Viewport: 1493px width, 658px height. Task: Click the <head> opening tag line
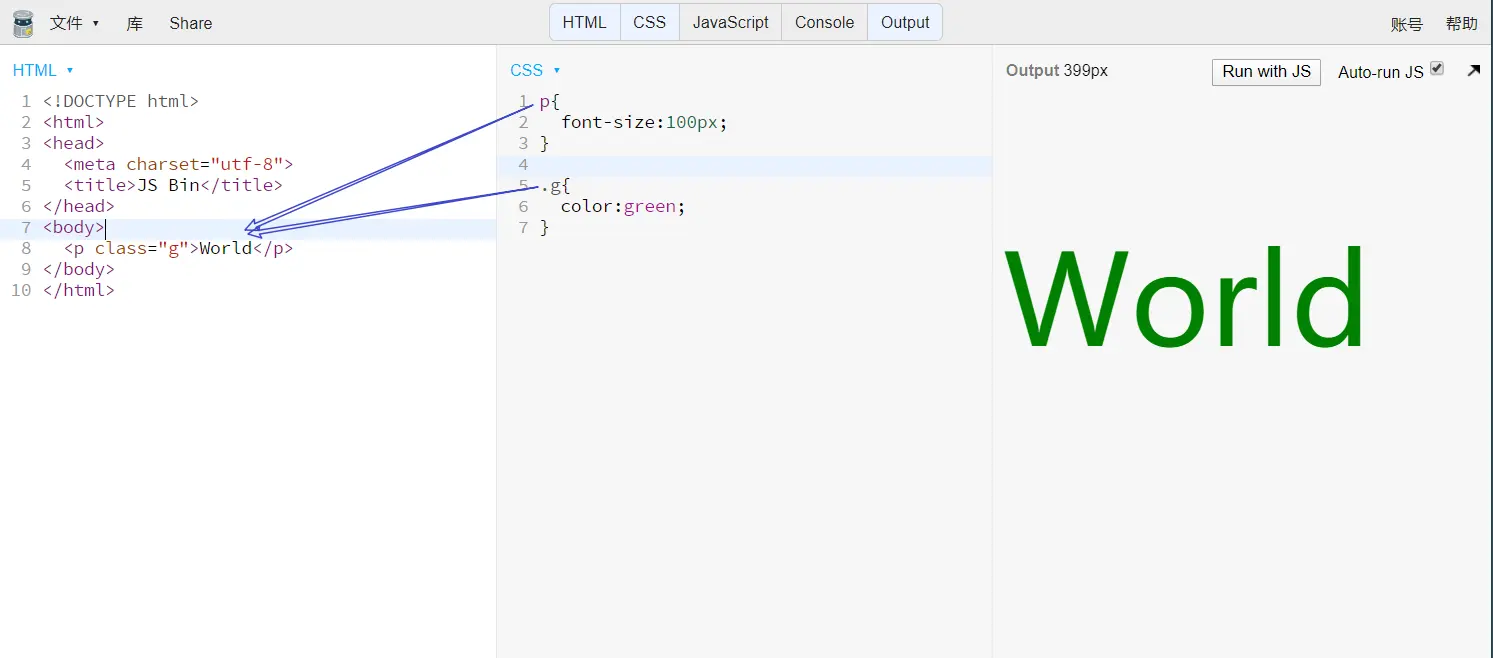[x=73, y=143]
